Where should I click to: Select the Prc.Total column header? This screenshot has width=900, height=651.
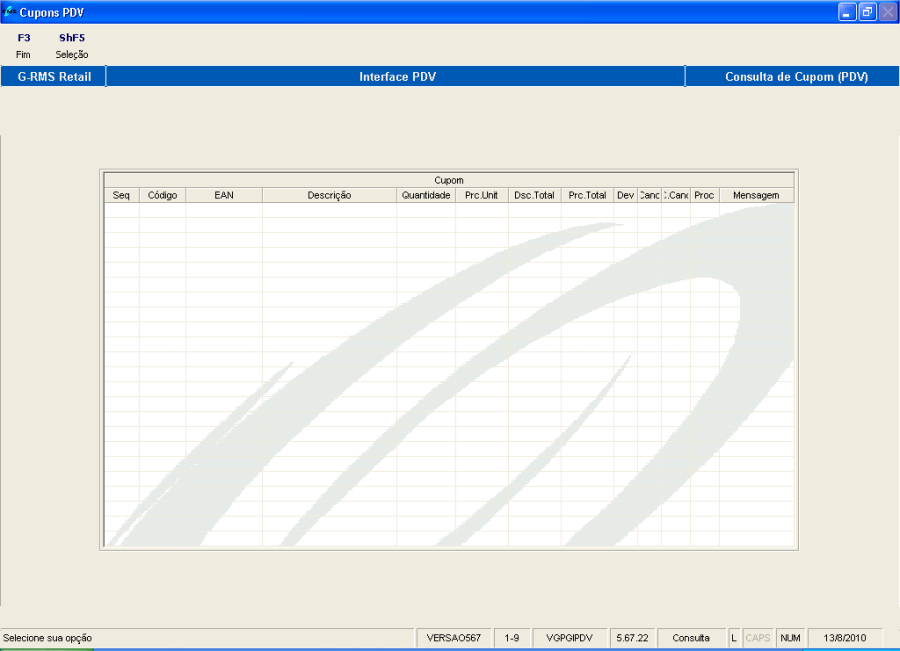pyautogui.click(x=587, y=195)
